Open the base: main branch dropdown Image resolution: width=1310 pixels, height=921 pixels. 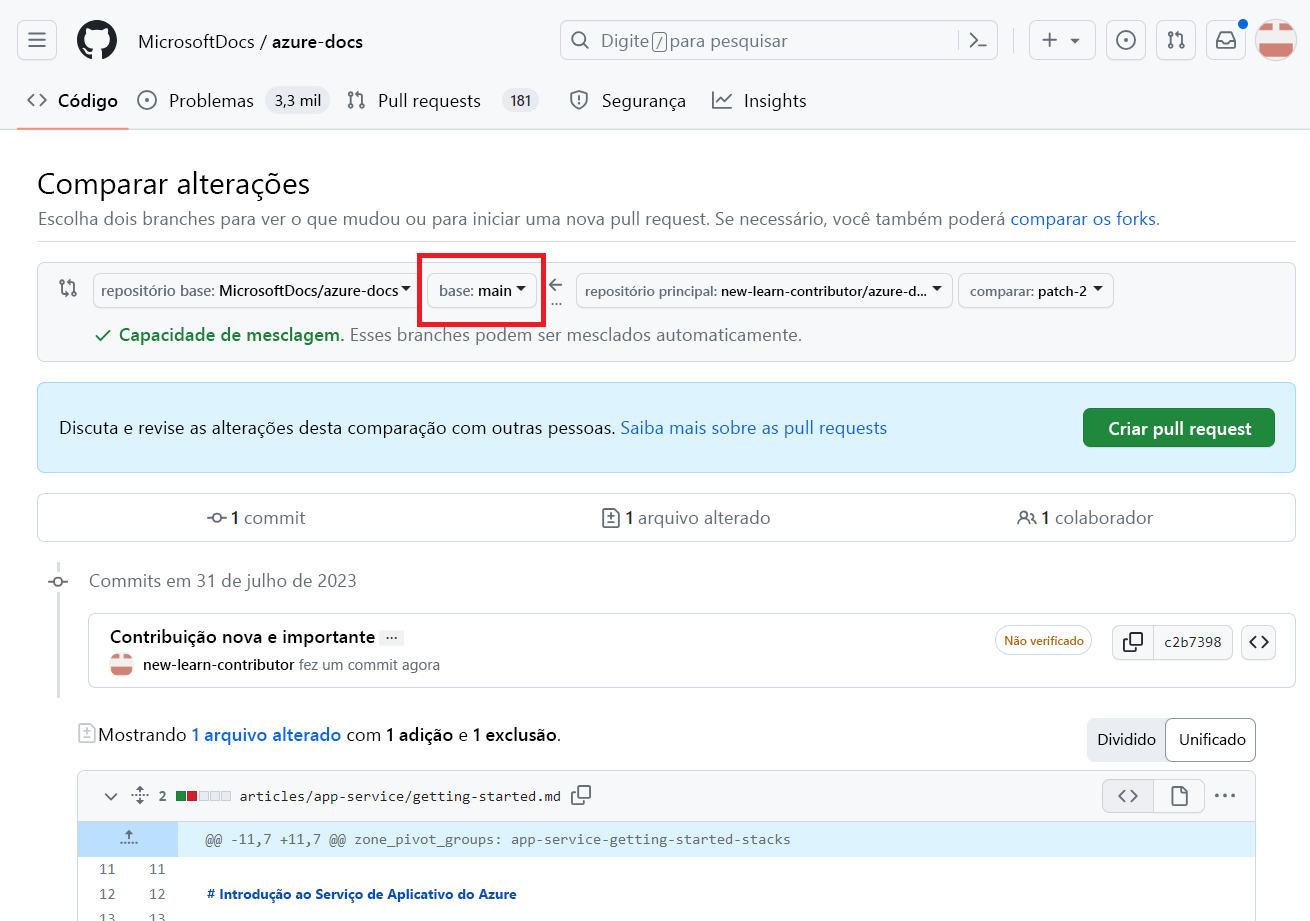481,290
